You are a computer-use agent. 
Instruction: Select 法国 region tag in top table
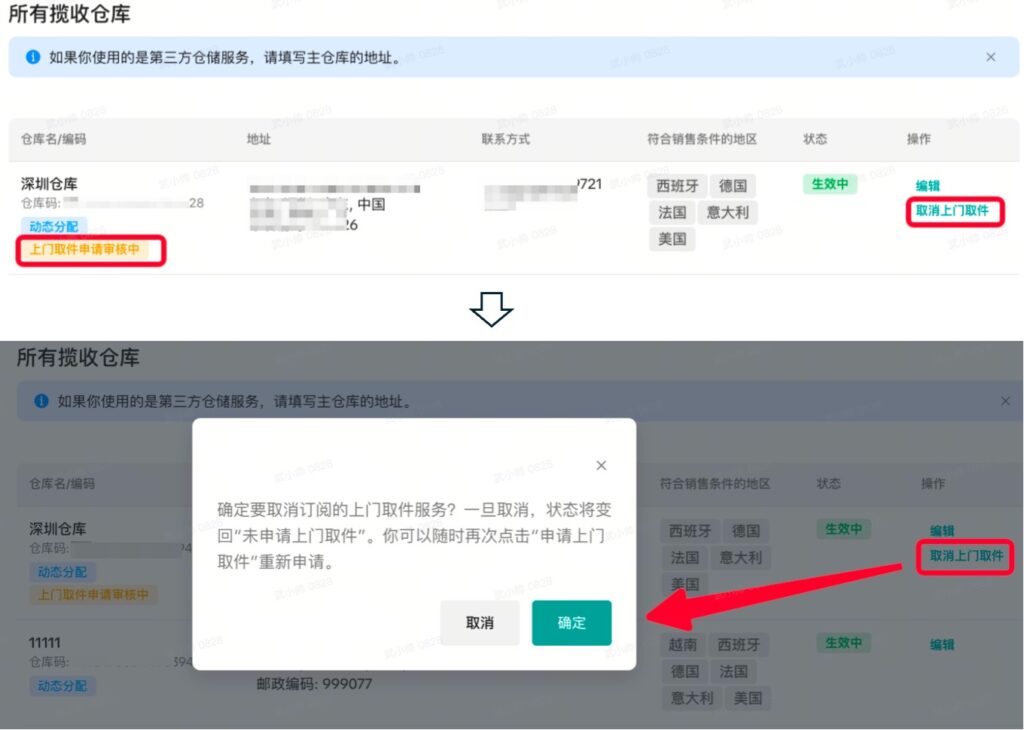672,212
